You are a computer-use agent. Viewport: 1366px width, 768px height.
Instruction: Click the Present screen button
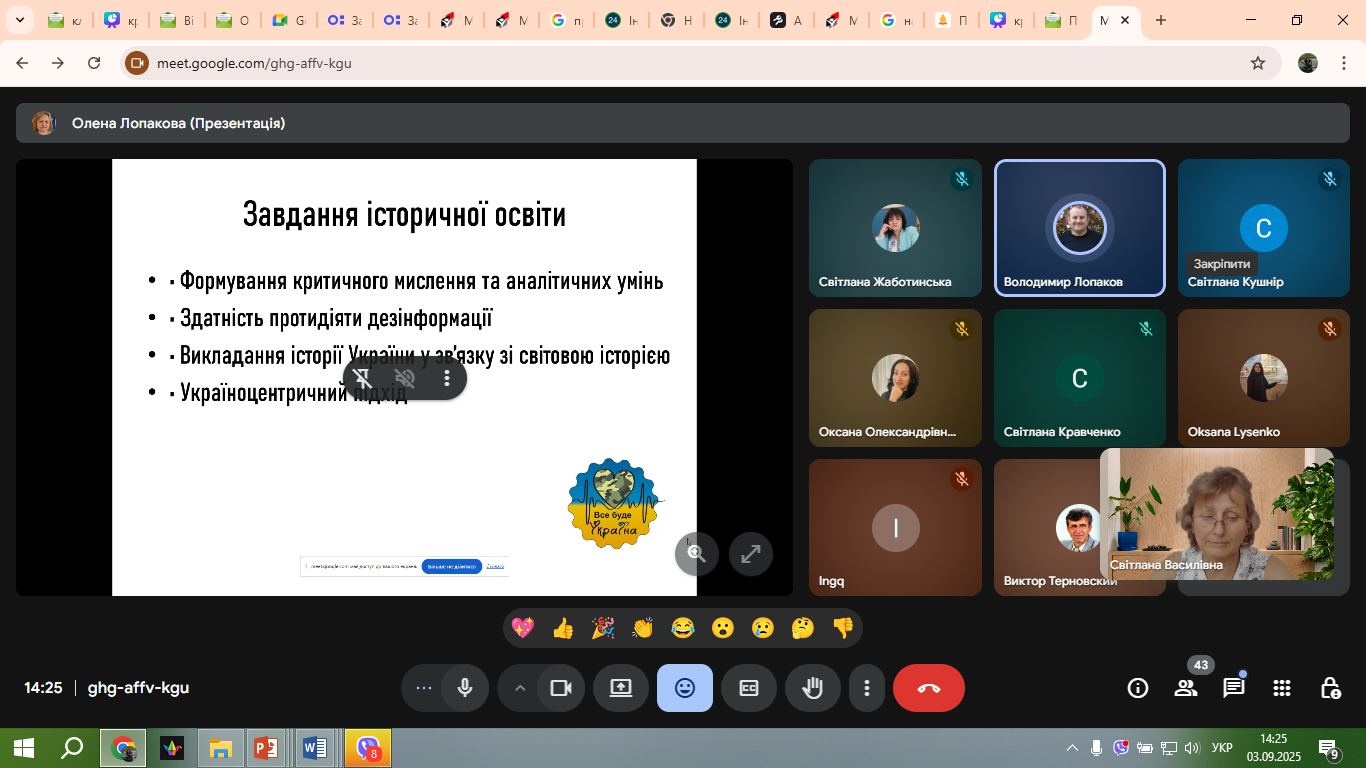coord(621,688)
